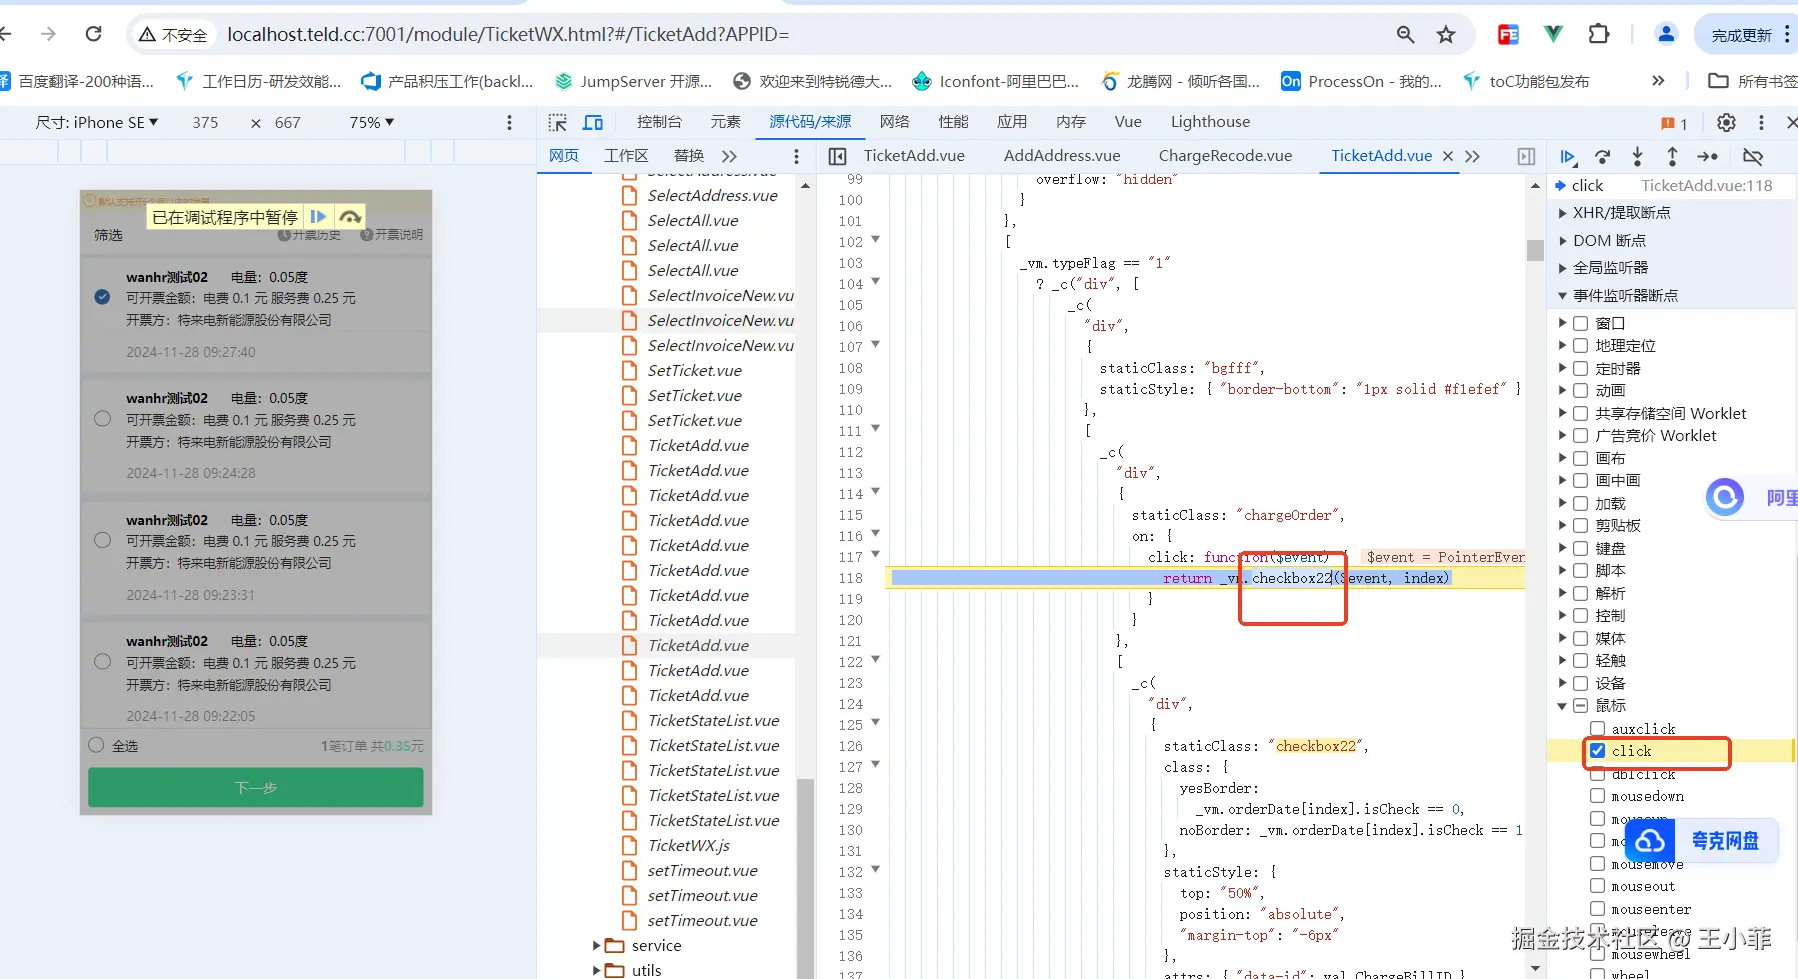
Task: Uncheck the click event listener breakpoint
Action: coord(1598,751)
